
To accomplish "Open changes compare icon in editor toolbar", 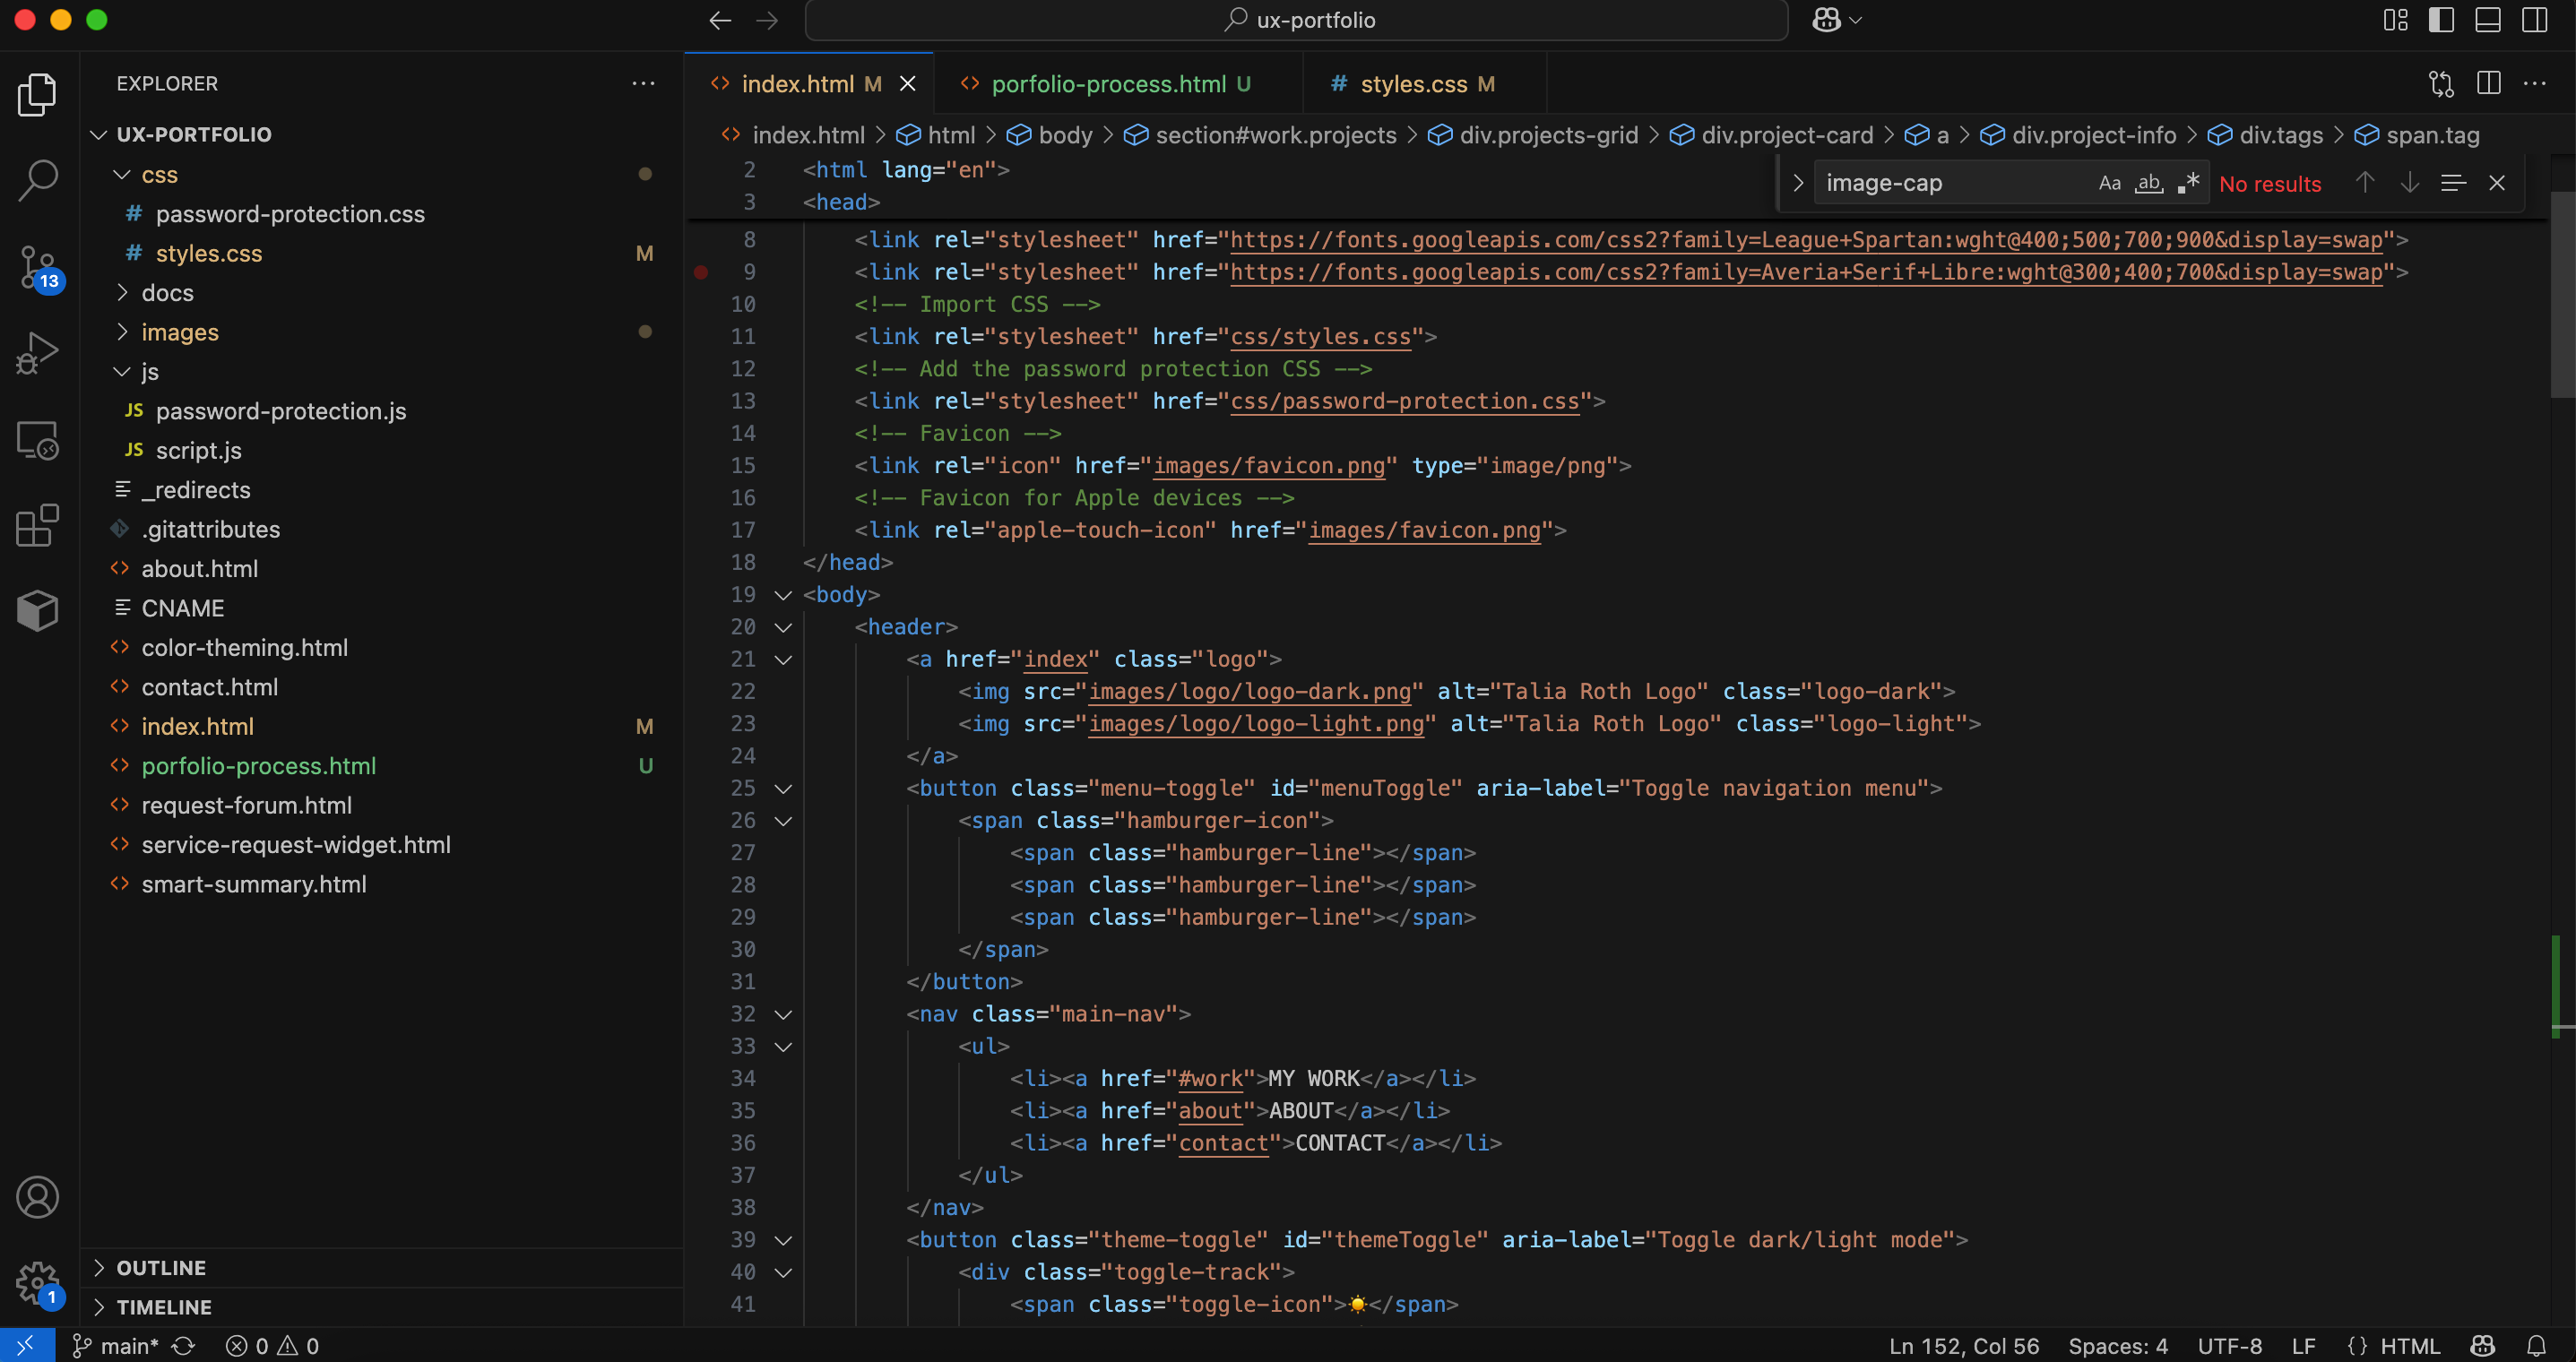I will 2442,84.
